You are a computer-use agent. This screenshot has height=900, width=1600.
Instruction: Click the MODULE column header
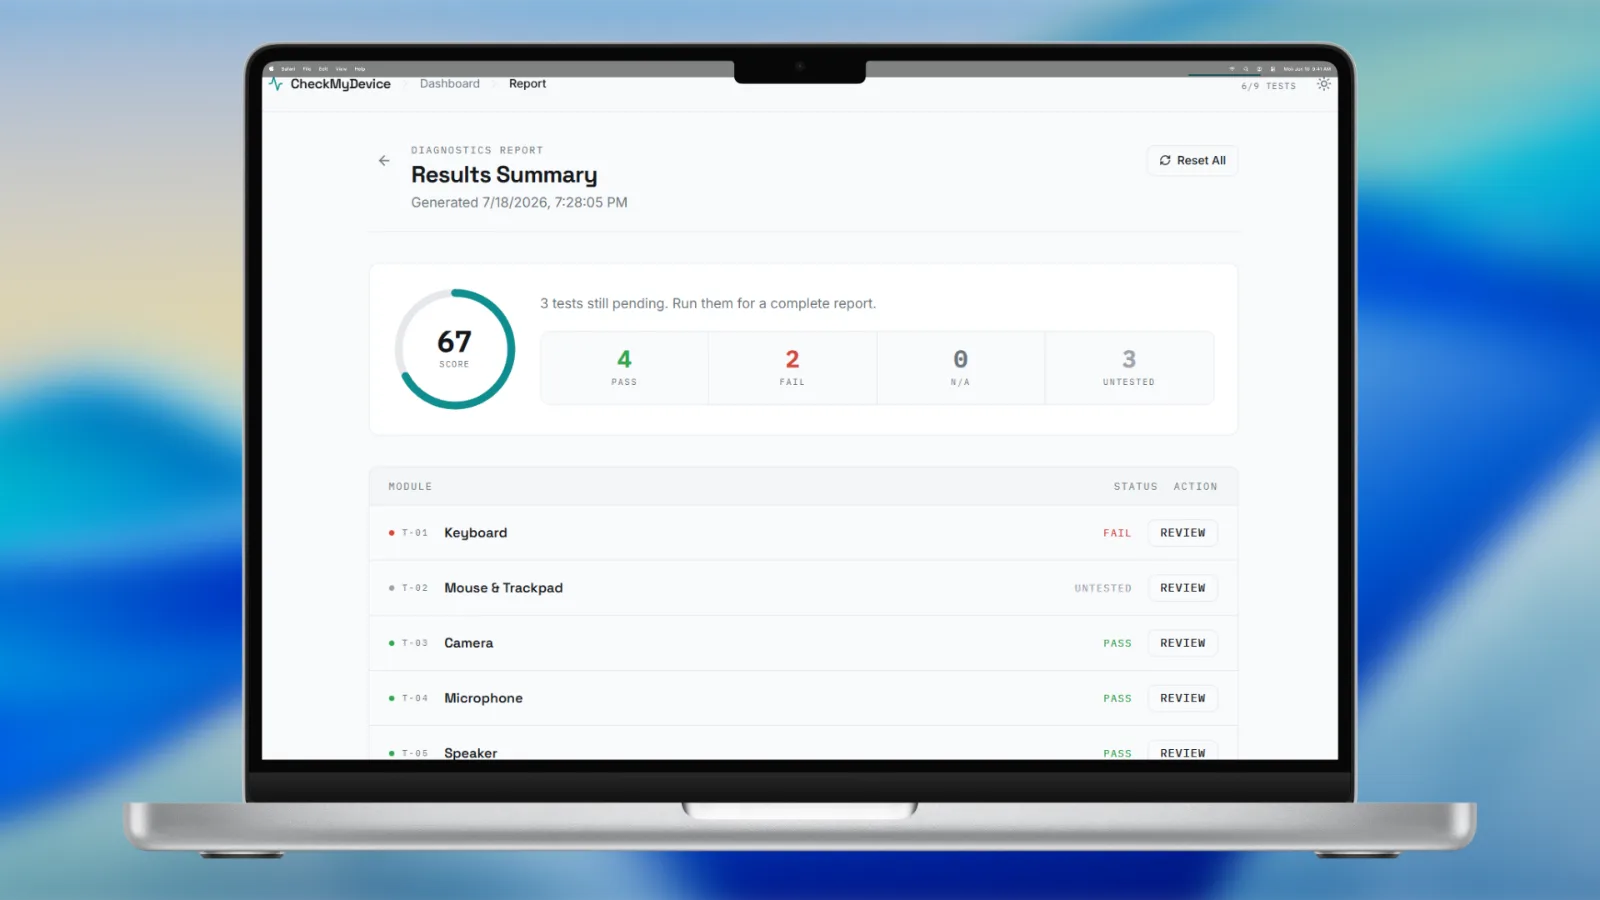pos(410,486)
